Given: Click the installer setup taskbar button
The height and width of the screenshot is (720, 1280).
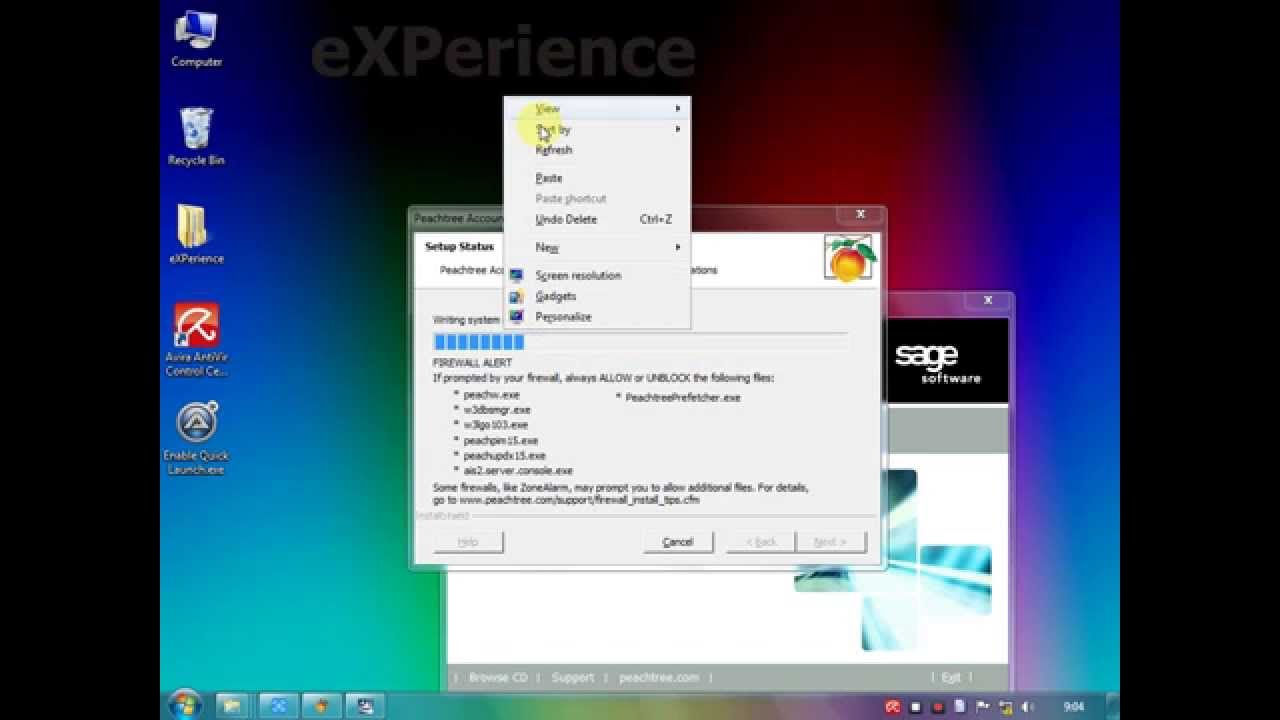Looking at the screenshot, I should coord(365,705).
